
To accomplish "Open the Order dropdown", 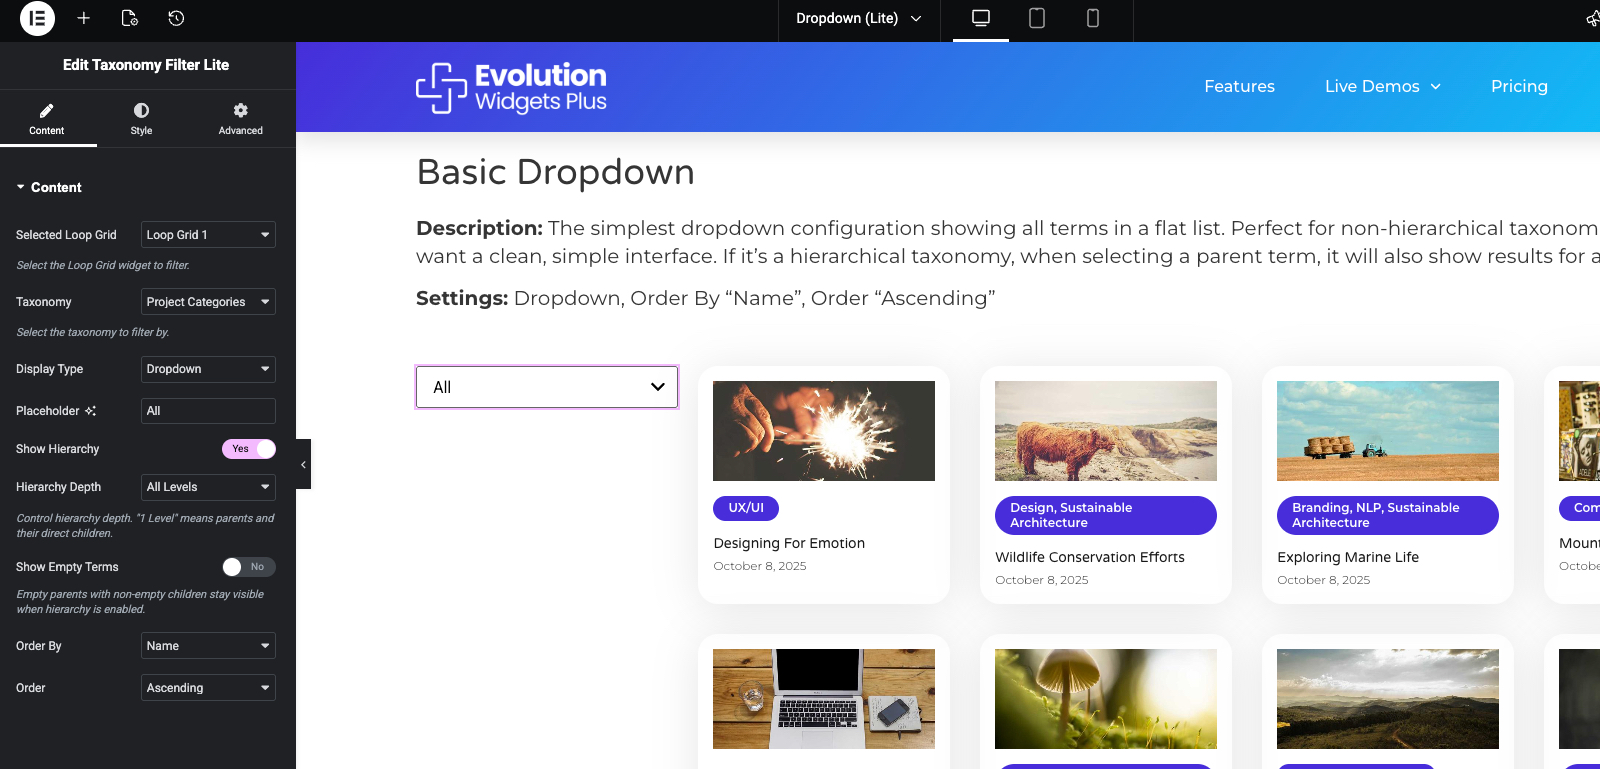I will click(208, 688).
